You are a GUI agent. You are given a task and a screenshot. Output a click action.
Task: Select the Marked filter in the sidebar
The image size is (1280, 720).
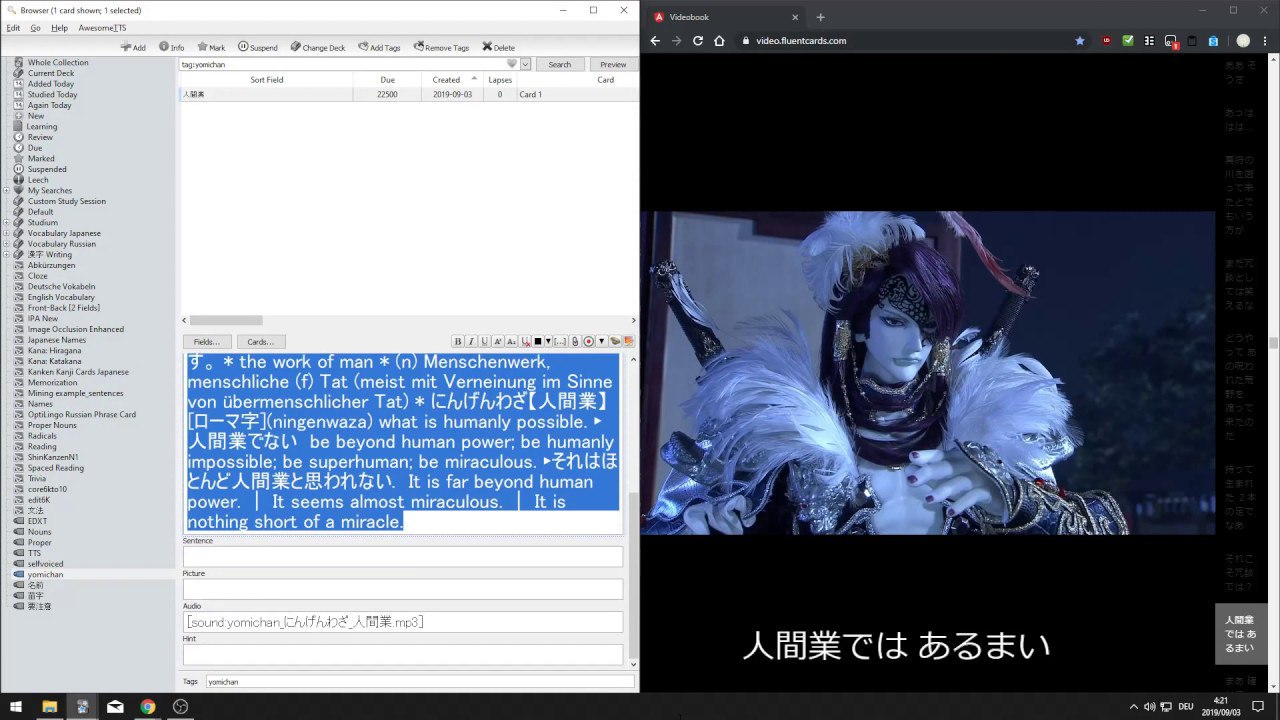point(41,158)
